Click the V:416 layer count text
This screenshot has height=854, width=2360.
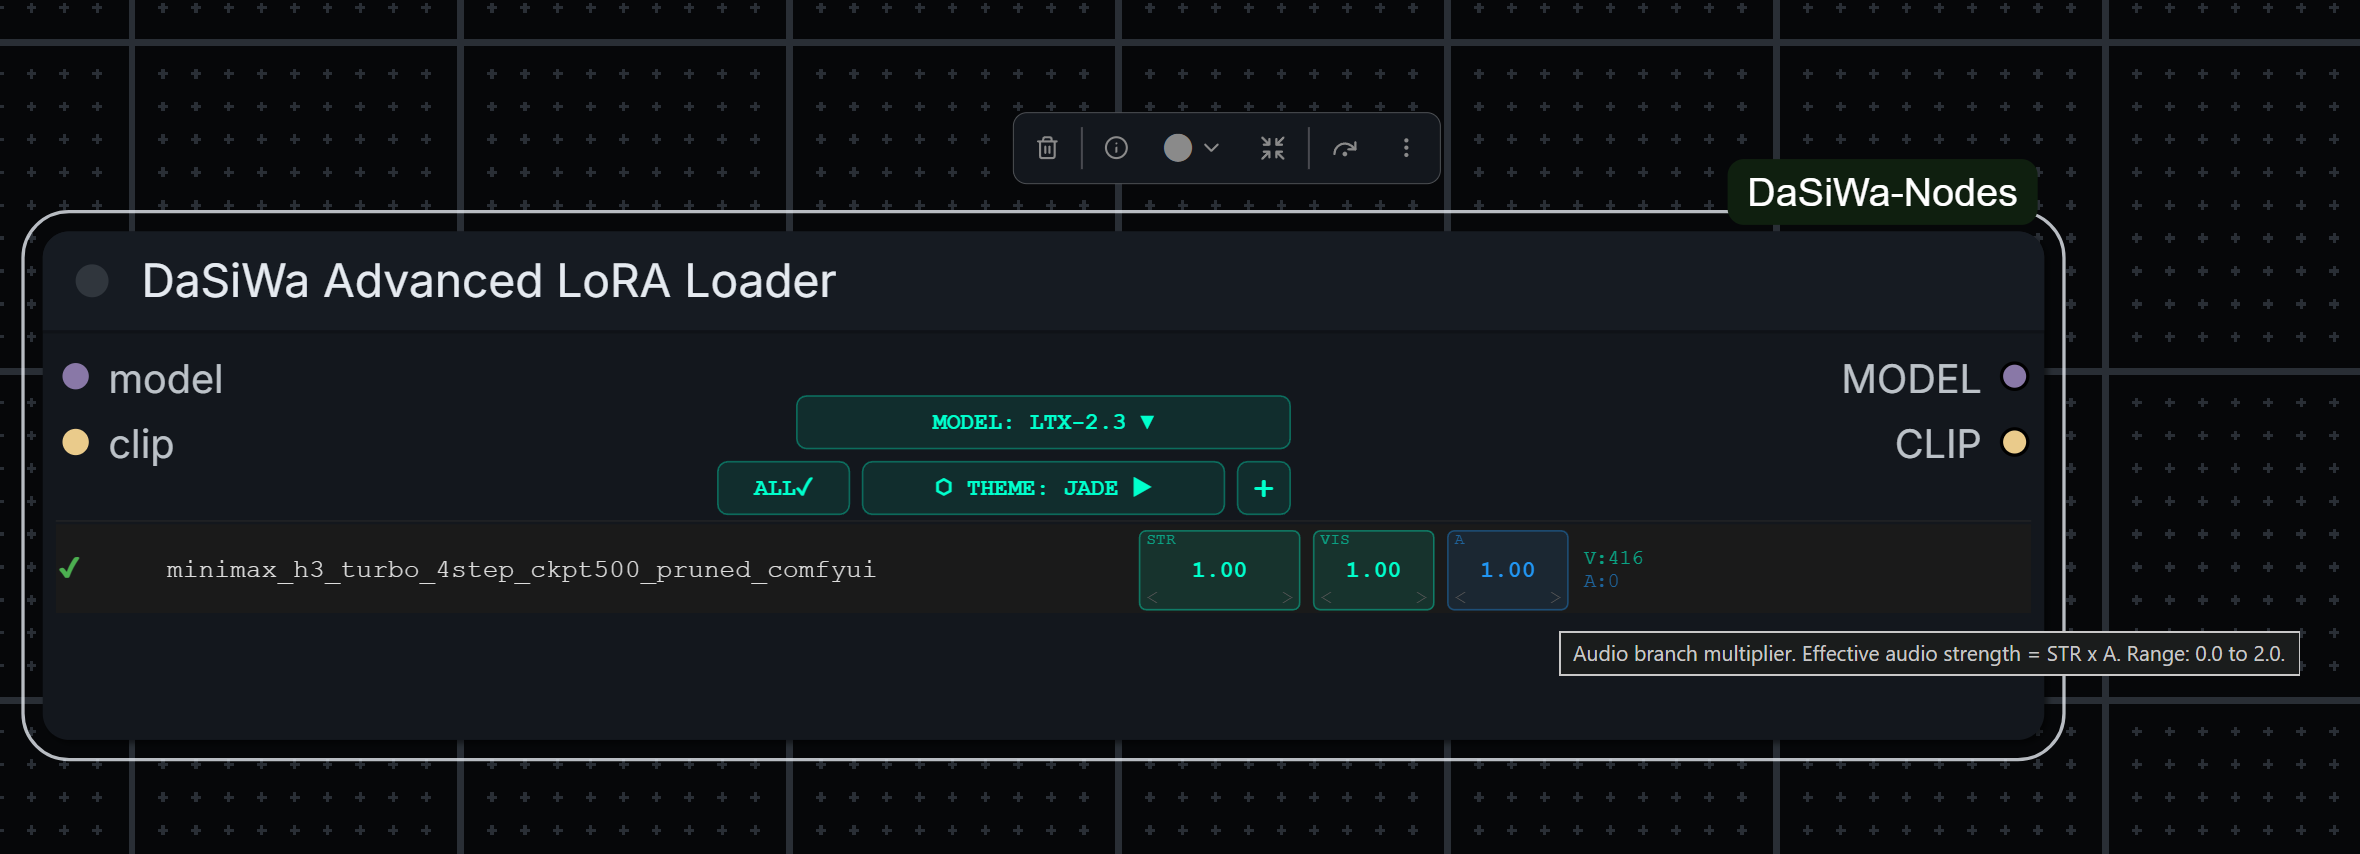1613,558
